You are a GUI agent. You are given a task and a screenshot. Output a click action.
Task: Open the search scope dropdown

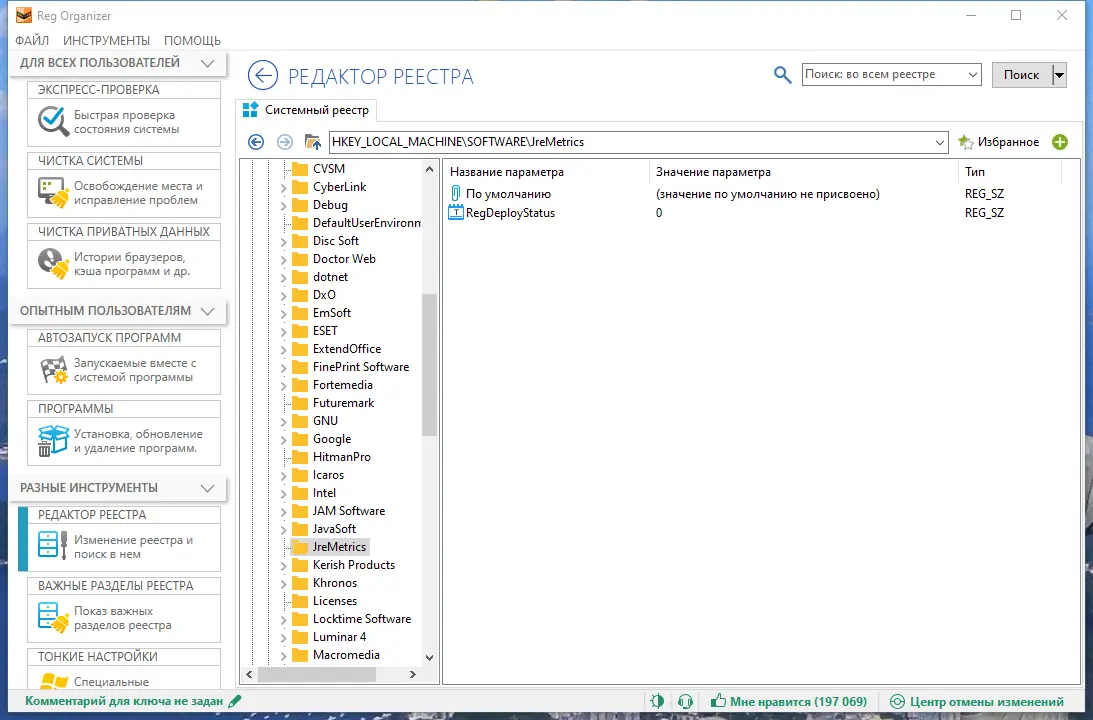(973, 75)
